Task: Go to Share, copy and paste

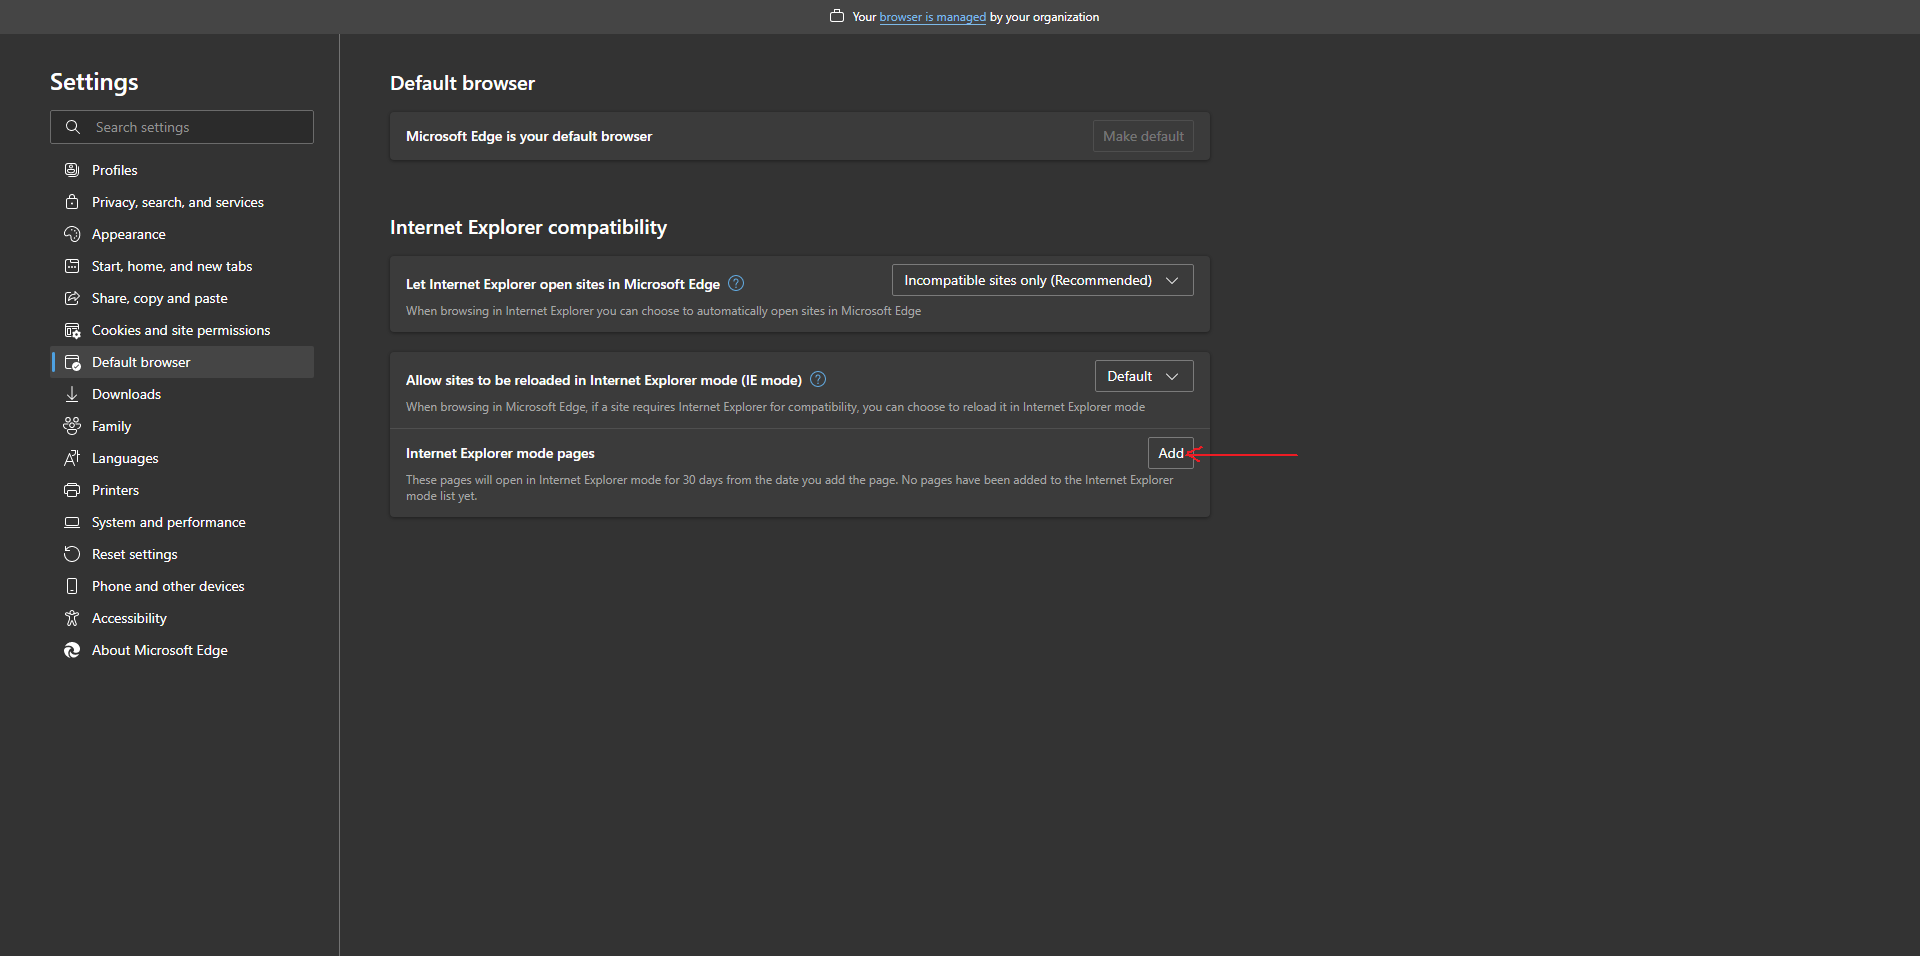Action: 182,298
